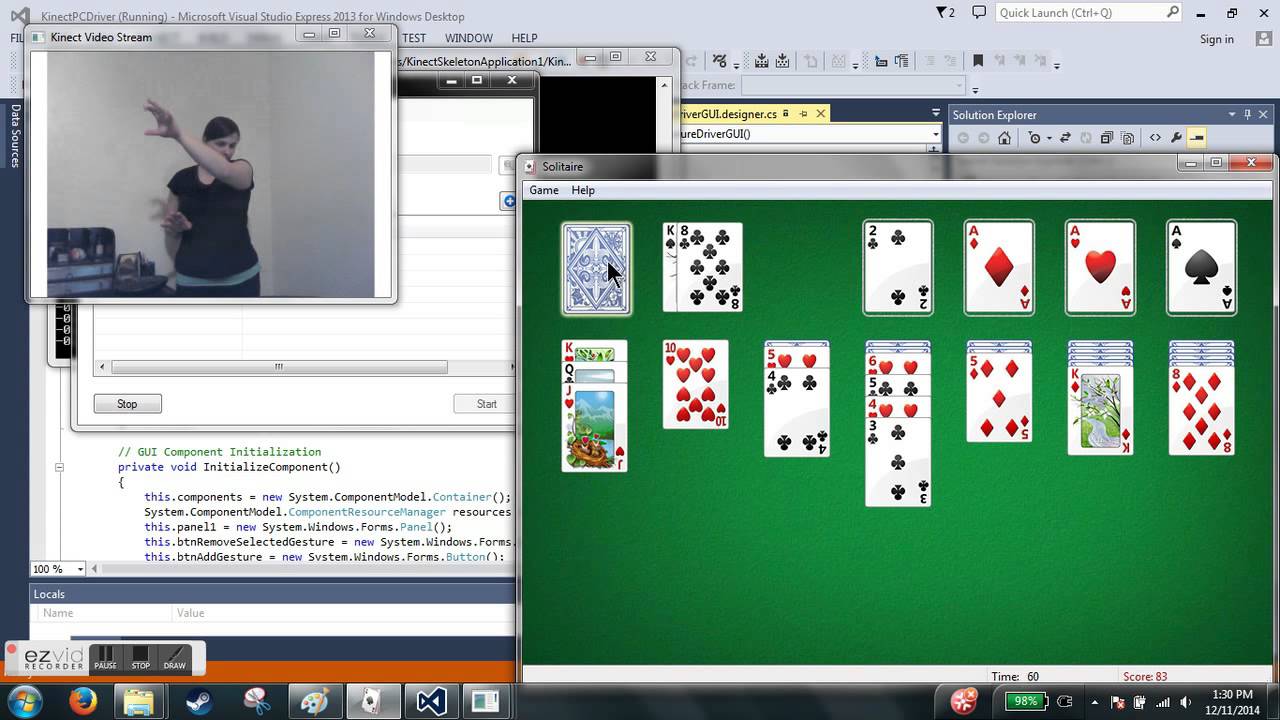Open the editor tab list dropdown
Image resolution: width=1280 pixels, height=720 pixels.
coord(936,114)
